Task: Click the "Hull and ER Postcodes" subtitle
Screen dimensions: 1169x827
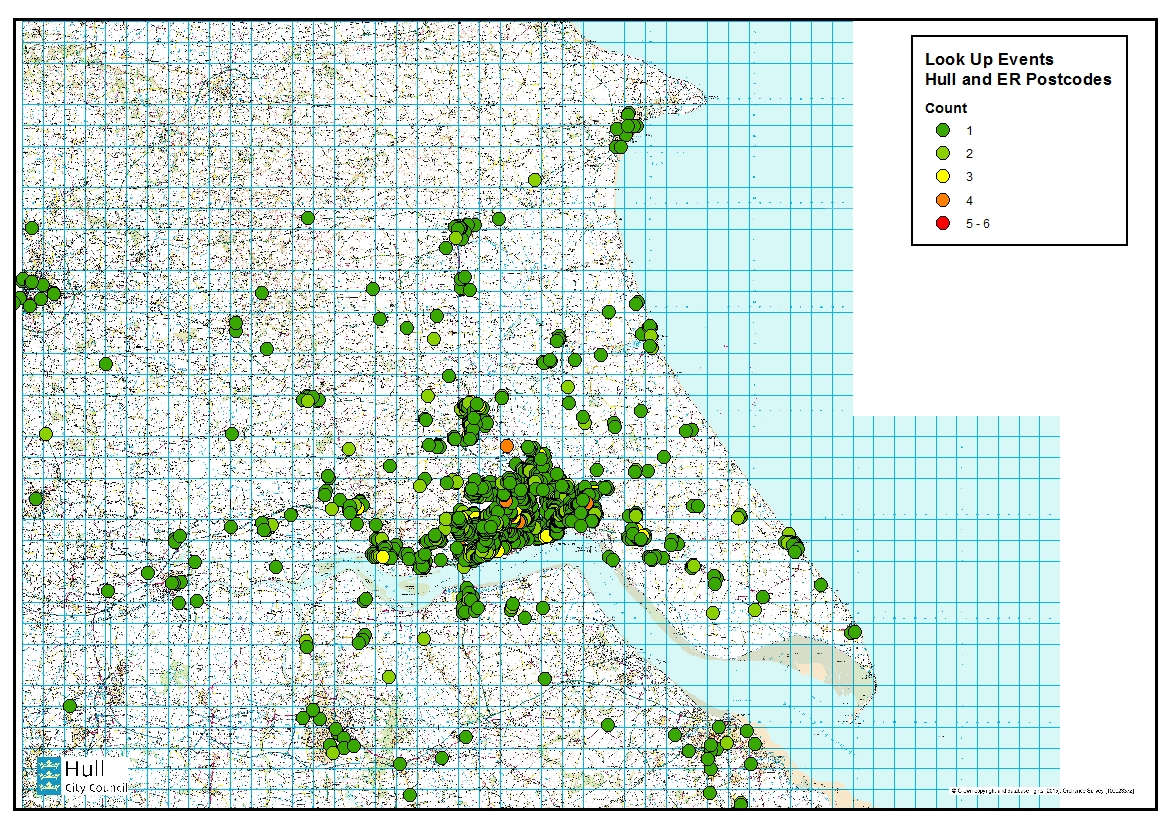Action: 1017,80
